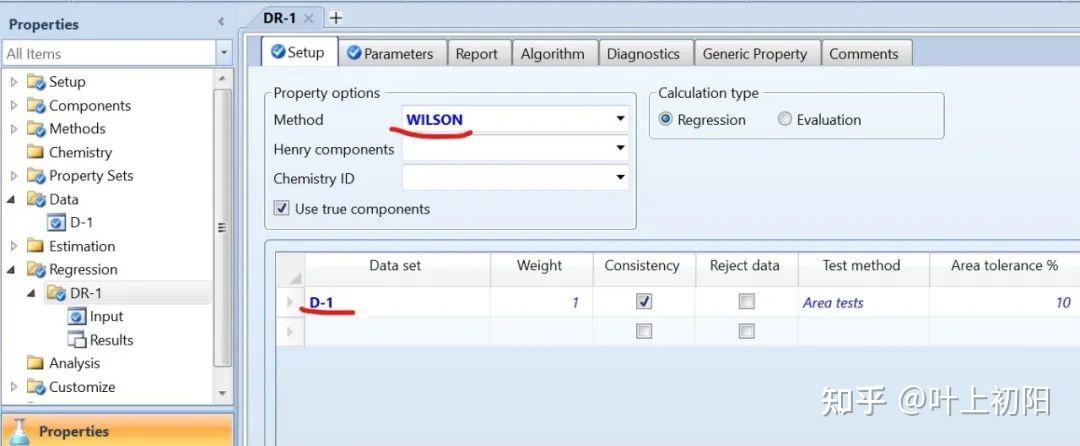Open the Method dropdown showing WILSON
Image resolution: width=1080 pixels, height=446 pixels.
(x=620, y=120)
